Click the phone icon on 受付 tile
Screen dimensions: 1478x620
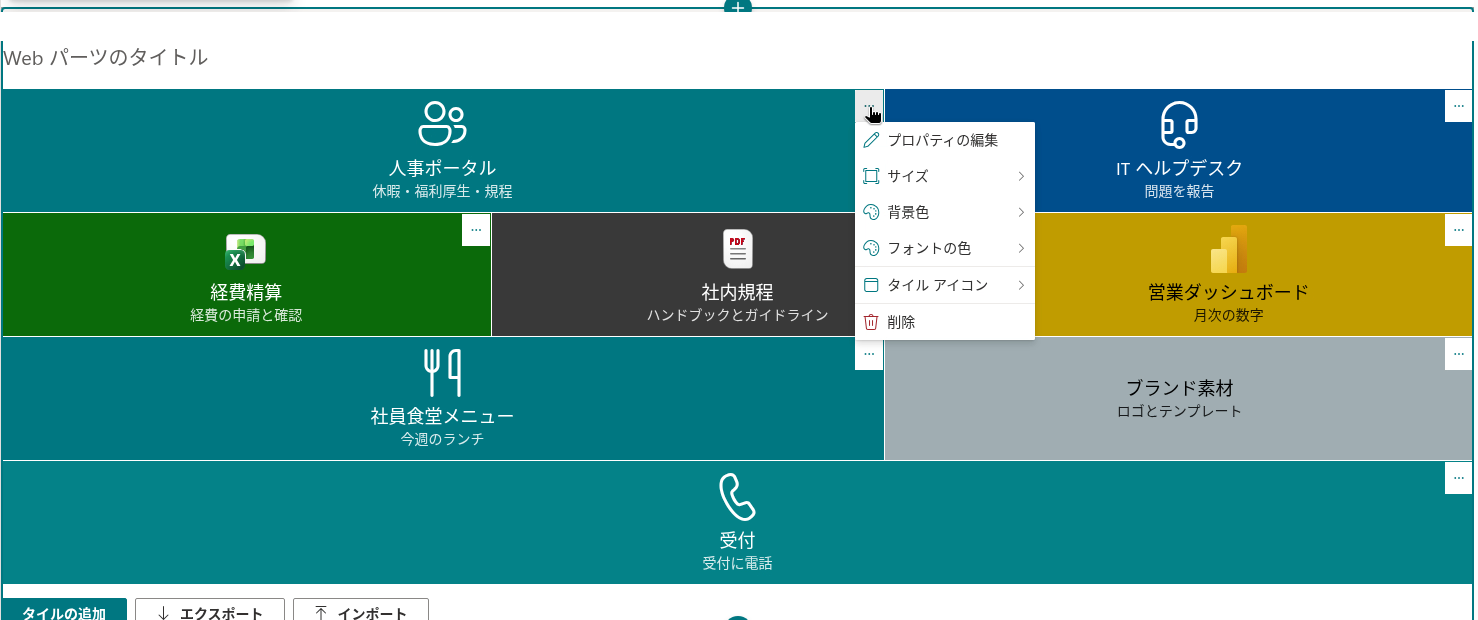(737, 497)
